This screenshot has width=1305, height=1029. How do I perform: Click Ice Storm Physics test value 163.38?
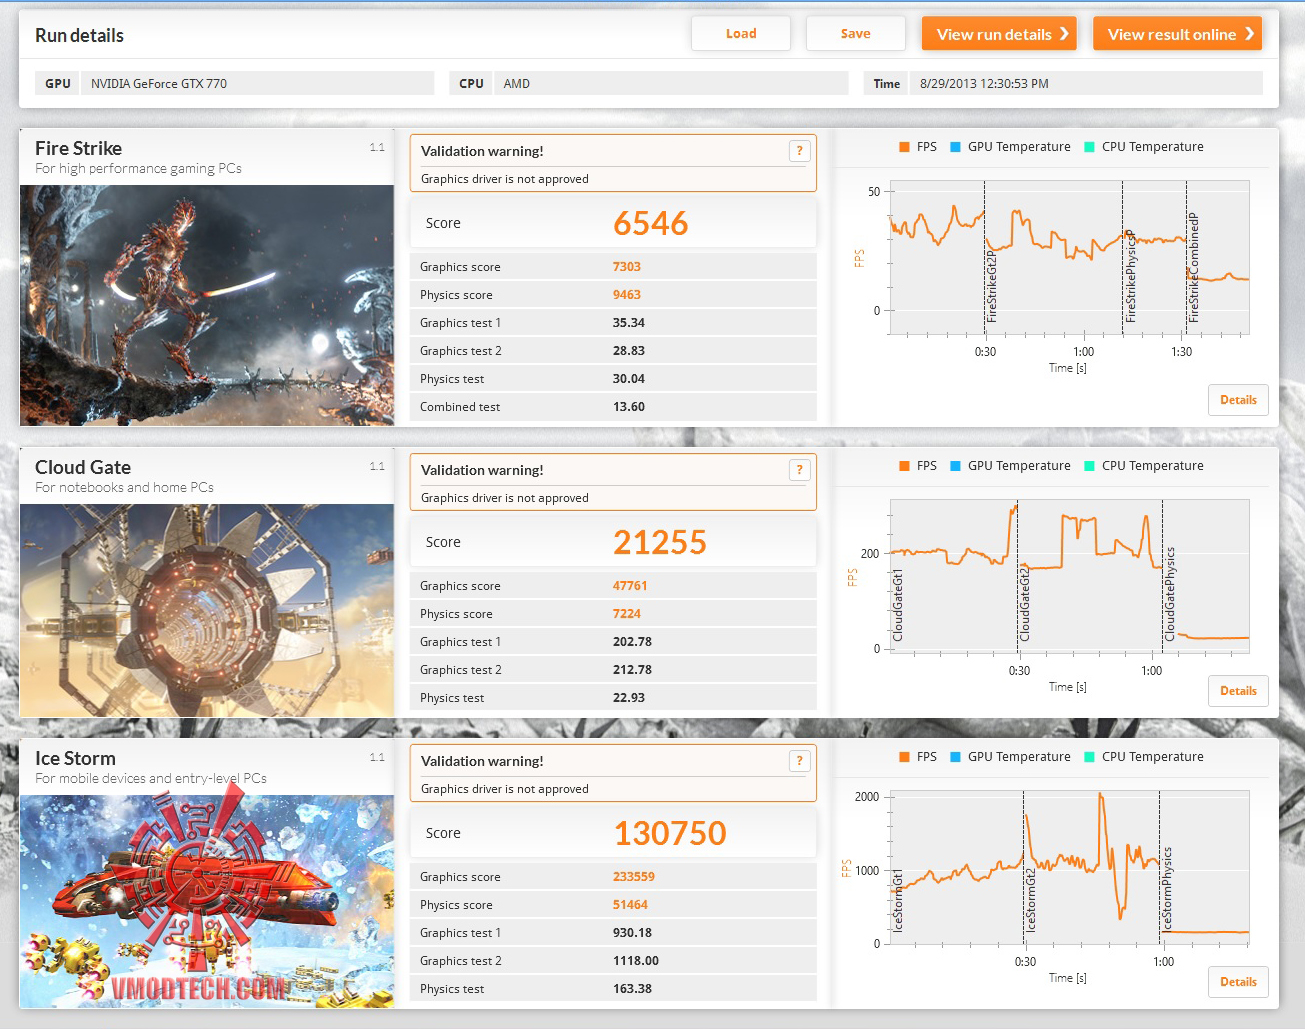point(632,989)
